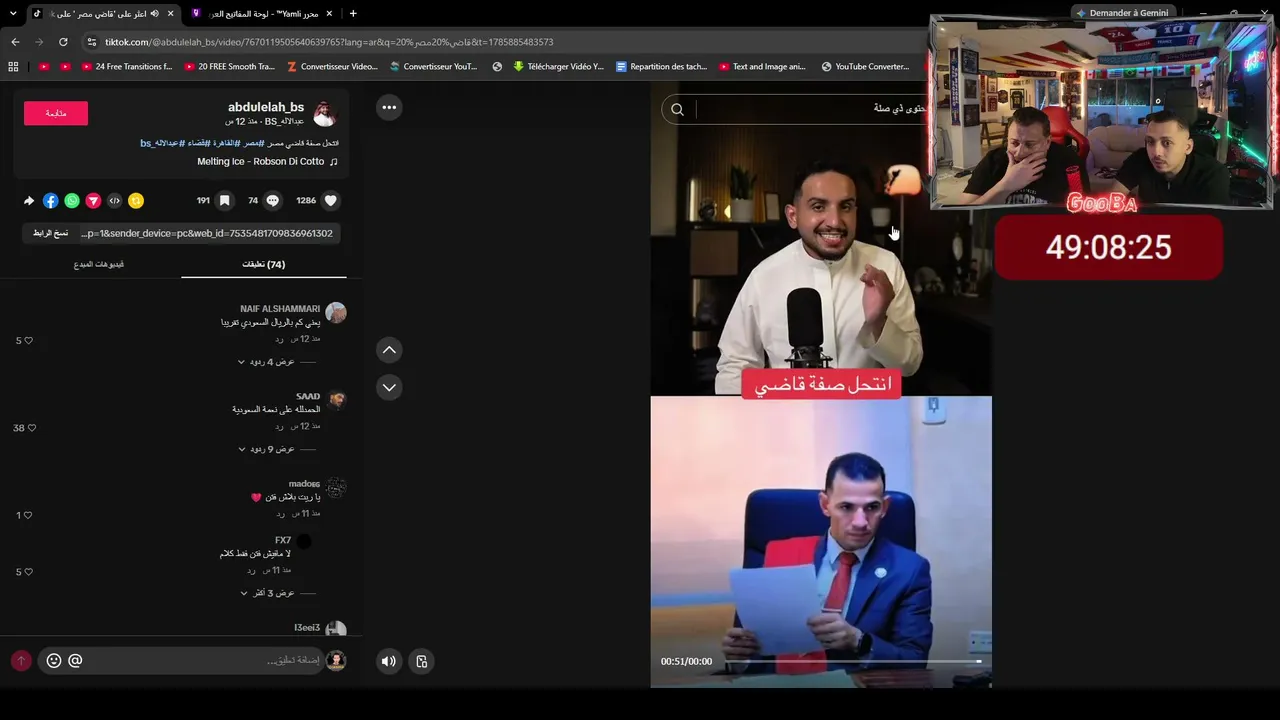1280x720 pixels.
Task: Reply to FX7's comment
Action: pos(251,570)
